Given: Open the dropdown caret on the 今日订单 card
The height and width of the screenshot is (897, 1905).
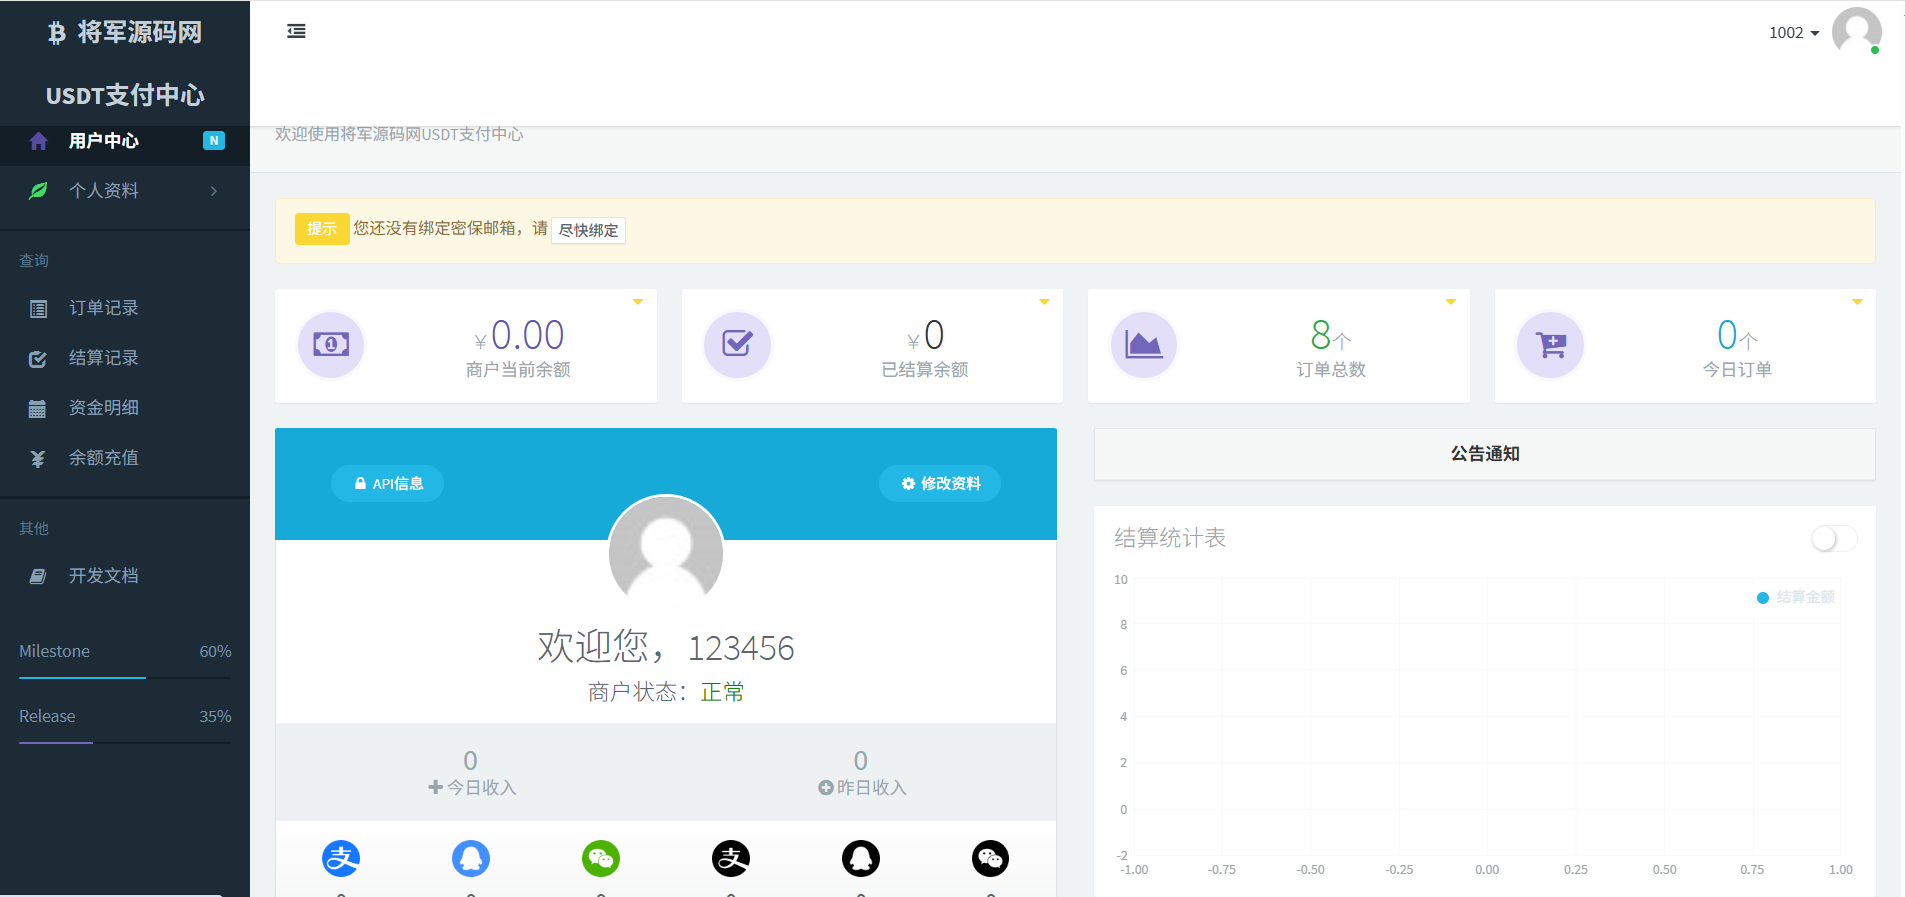Looking at the screenshot, I should click(1857, 302).
